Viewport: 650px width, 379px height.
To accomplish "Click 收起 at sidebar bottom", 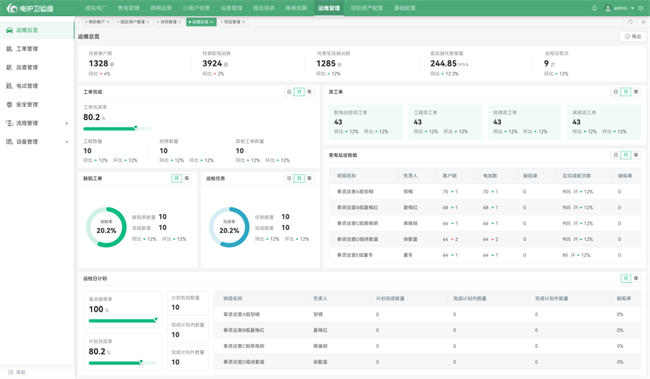I will coord(21,372).
